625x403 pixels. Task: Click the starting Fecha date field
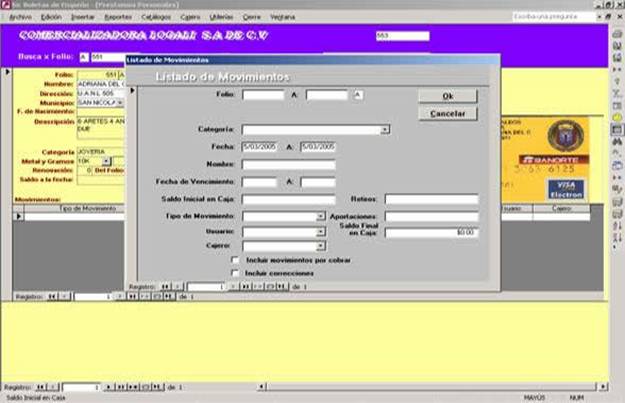pyautogui.click(x=259, y=147)
